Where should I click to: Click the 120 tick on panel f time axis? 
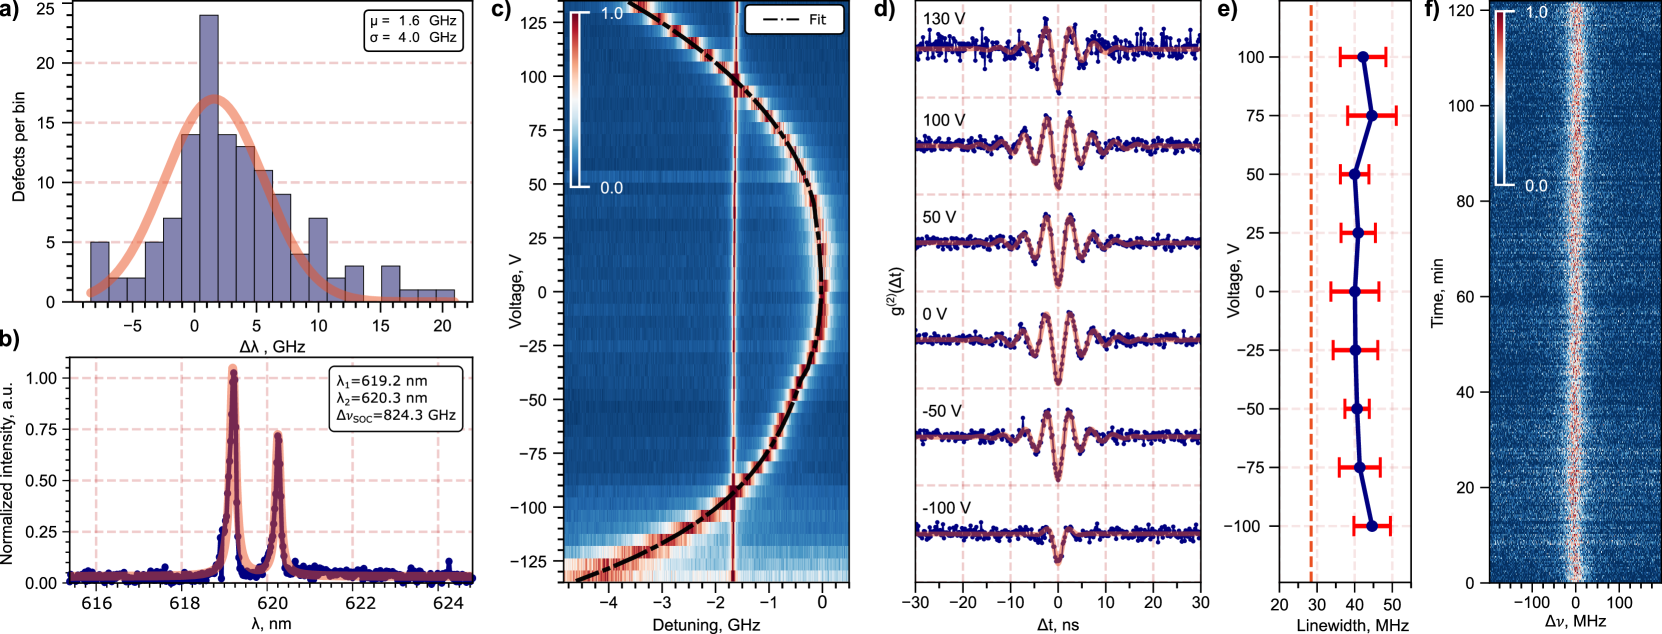(x=1464, y=10)
